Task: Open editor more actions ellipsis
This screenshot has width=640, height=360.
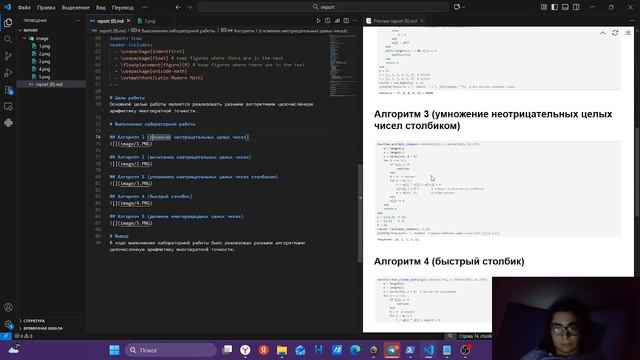Action: 355,20
